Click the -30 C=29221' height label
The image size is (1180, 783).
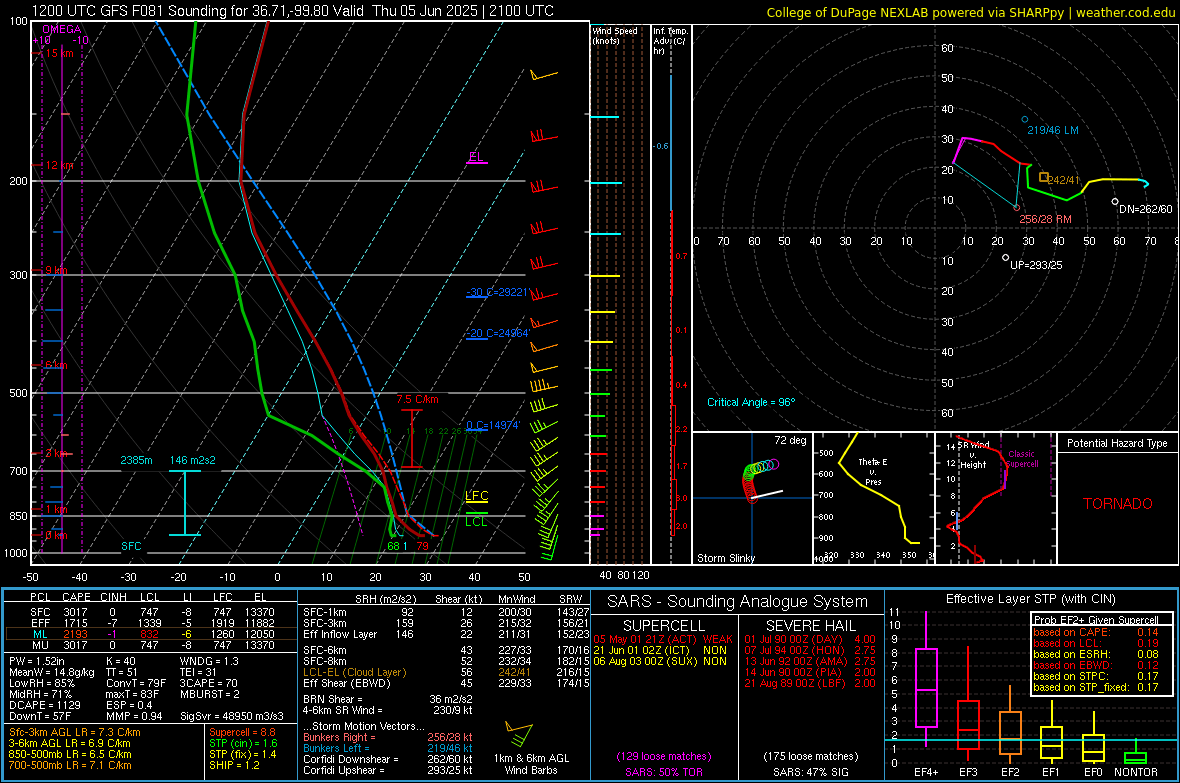[497, 292]
